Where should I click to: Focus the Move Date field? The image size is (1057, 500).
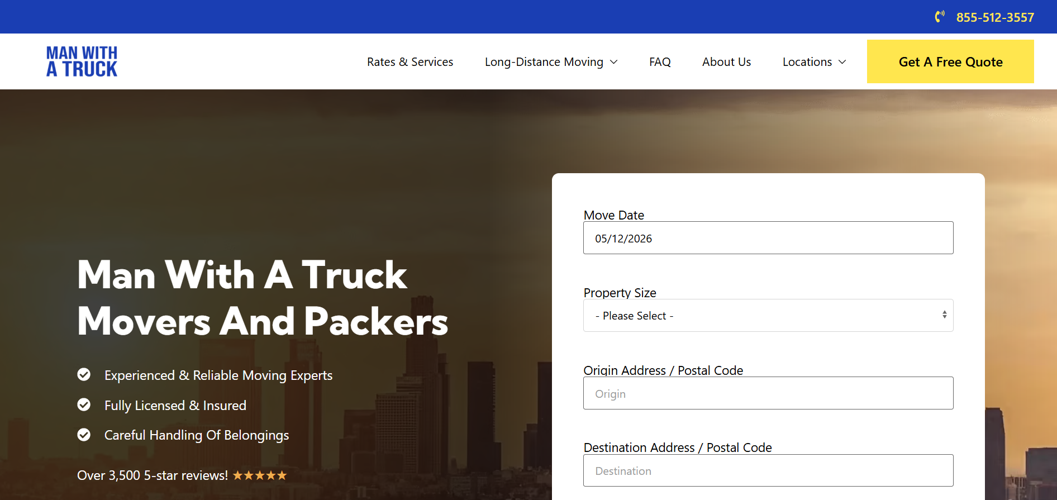point(768,238)
